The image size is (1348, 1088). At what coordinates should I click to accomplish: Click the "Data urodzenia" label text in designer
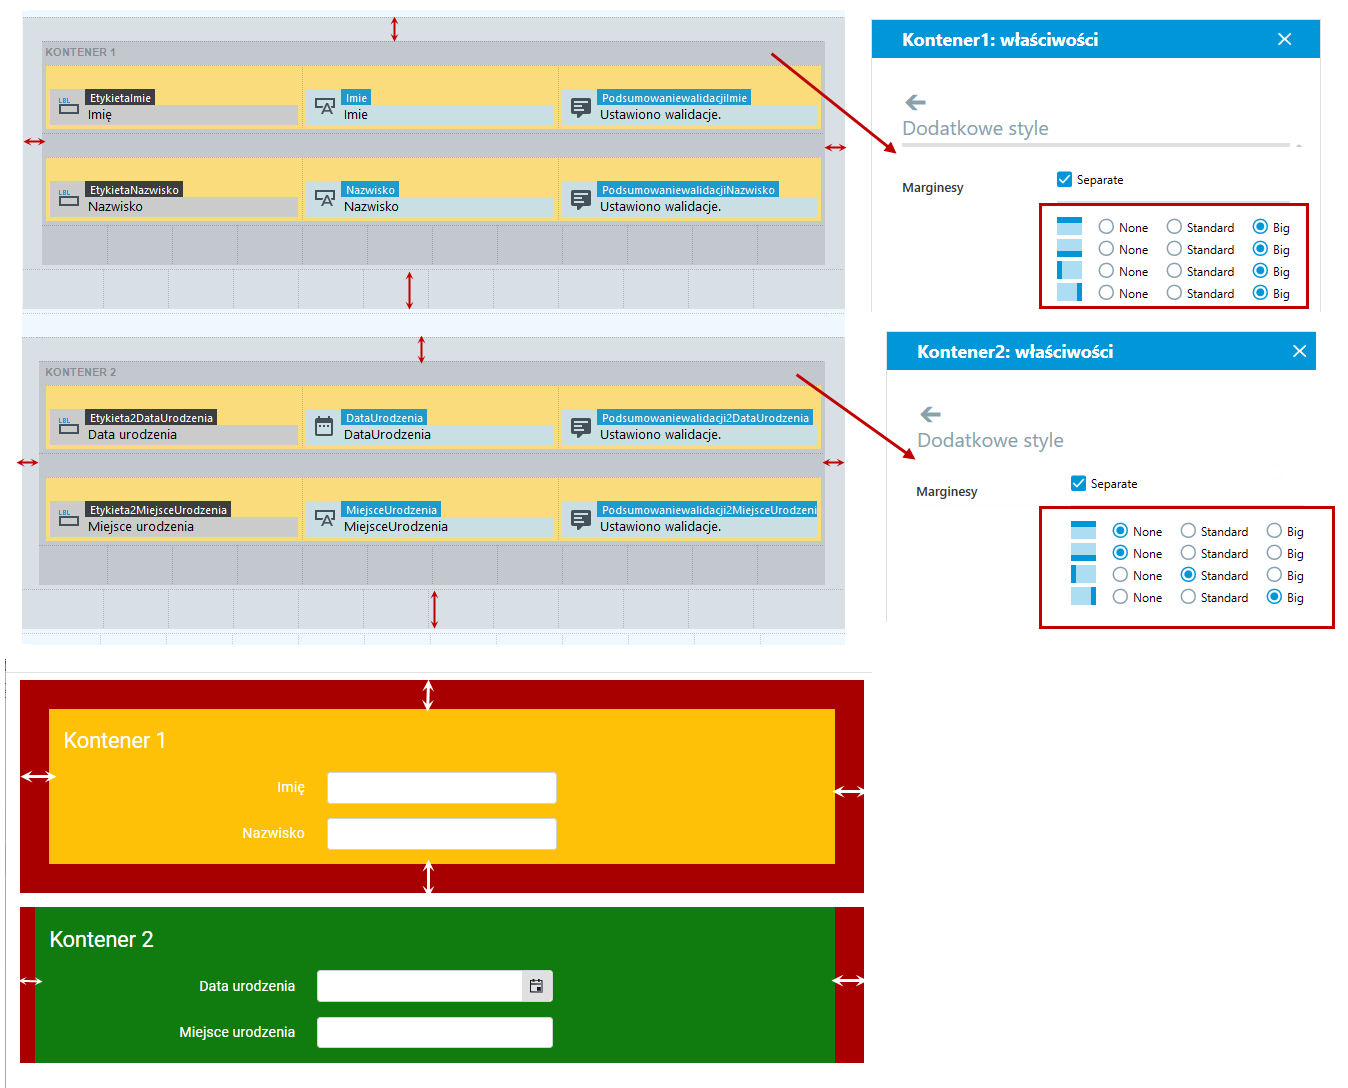132,435
